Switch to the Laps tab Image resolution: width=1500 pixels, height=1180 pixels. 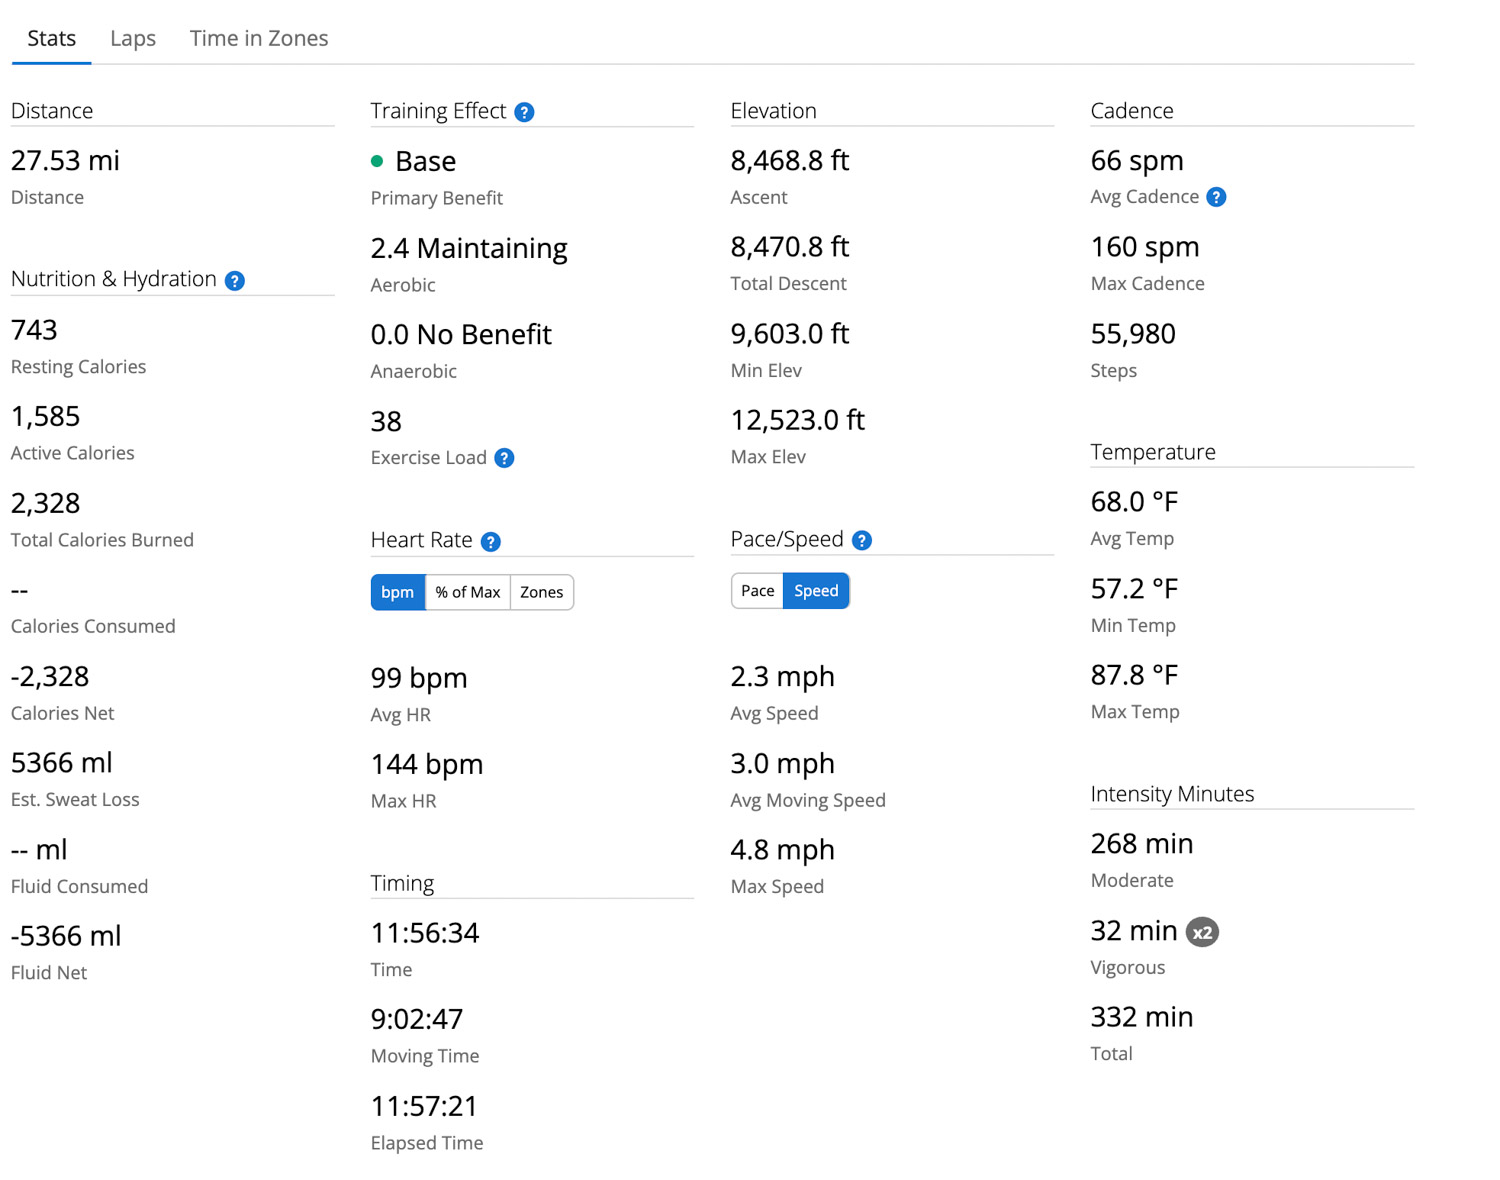tap(133, 38)
